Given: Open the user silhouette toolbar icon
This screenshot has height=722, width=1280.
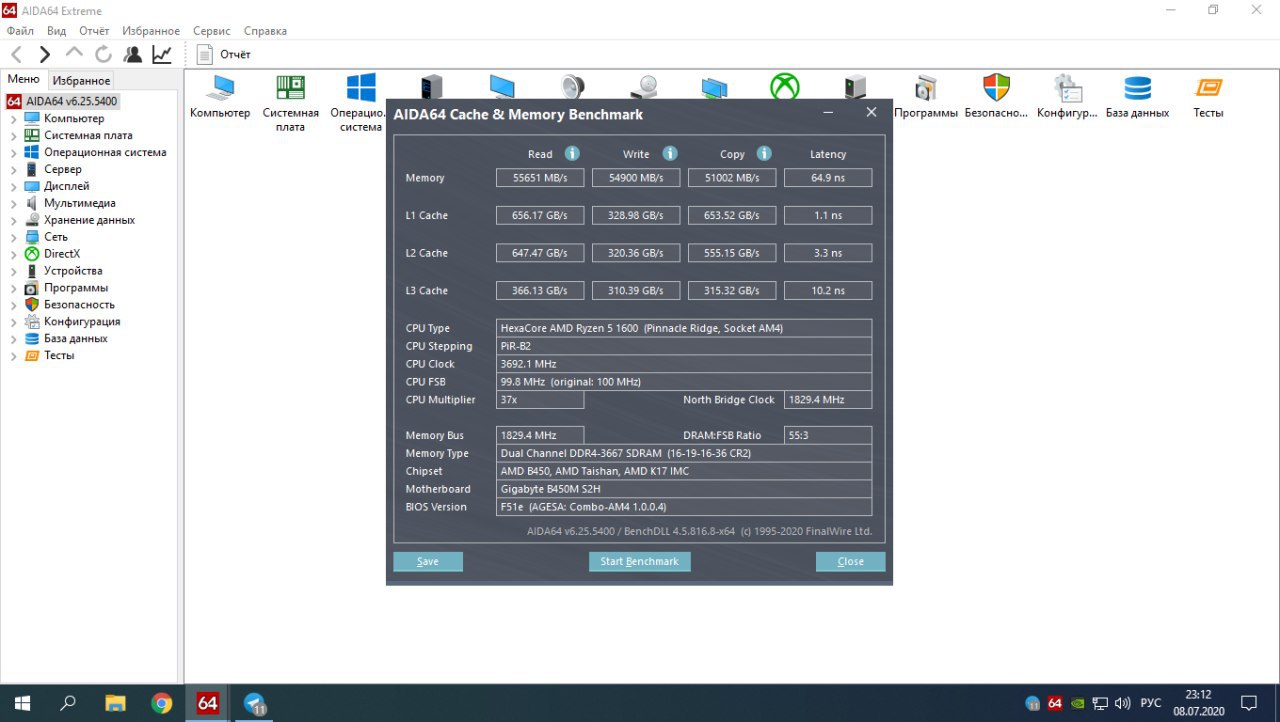Looking at the screenshot, I should (x=132, y=54).
